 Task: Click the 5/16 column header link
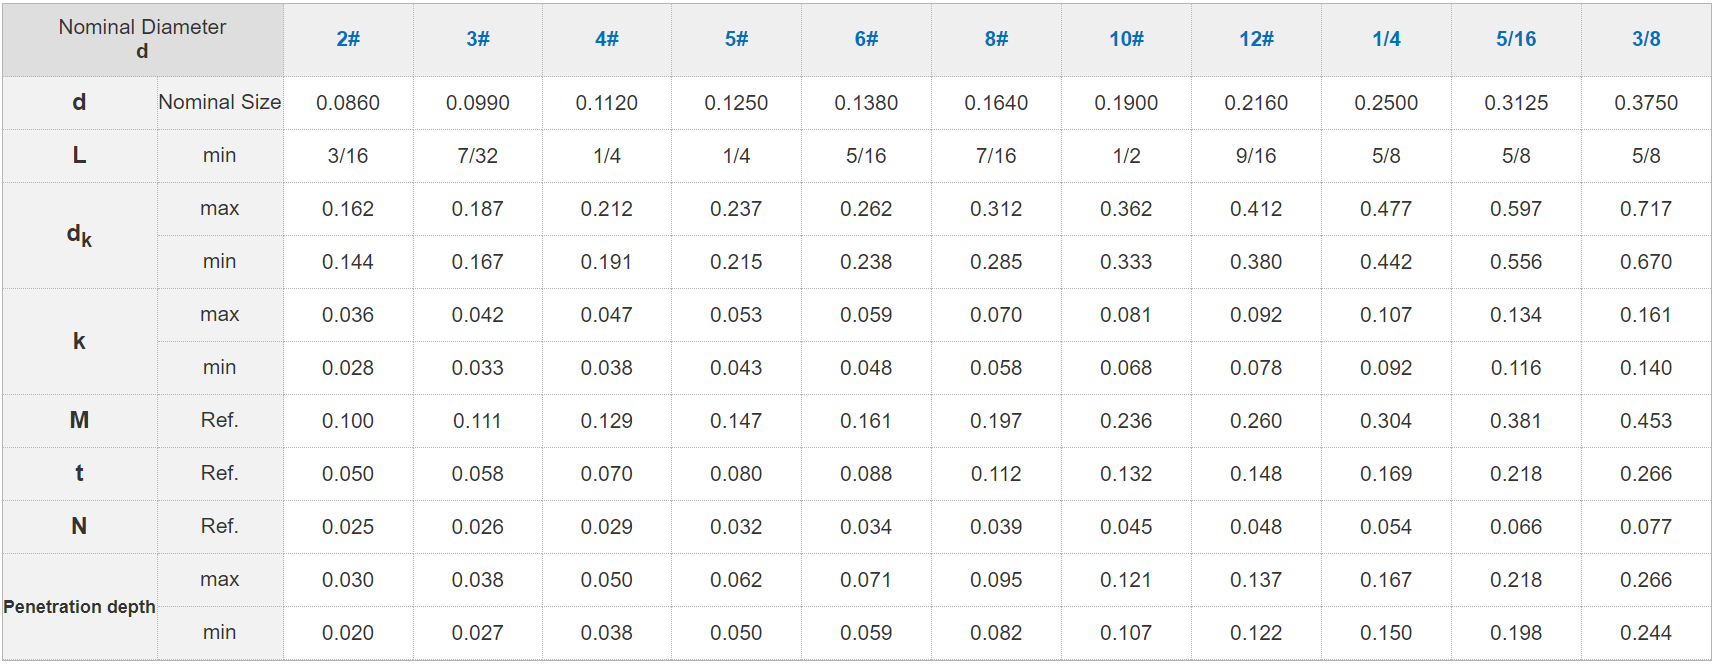pyautogui.click(x=1516, y=39)
